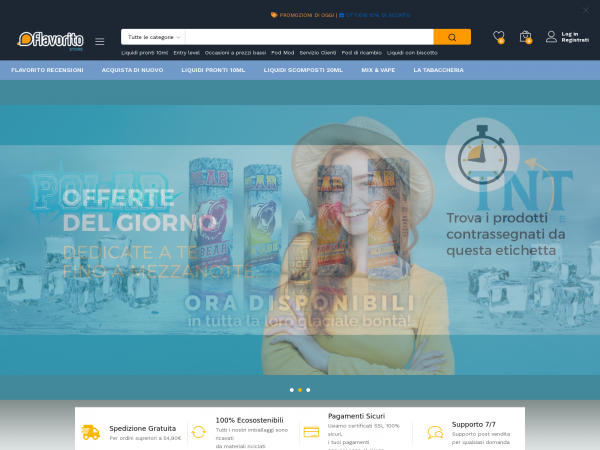Open the hamburger menu
The width and height of the screenshot is (600, 450).
(99, 41)
